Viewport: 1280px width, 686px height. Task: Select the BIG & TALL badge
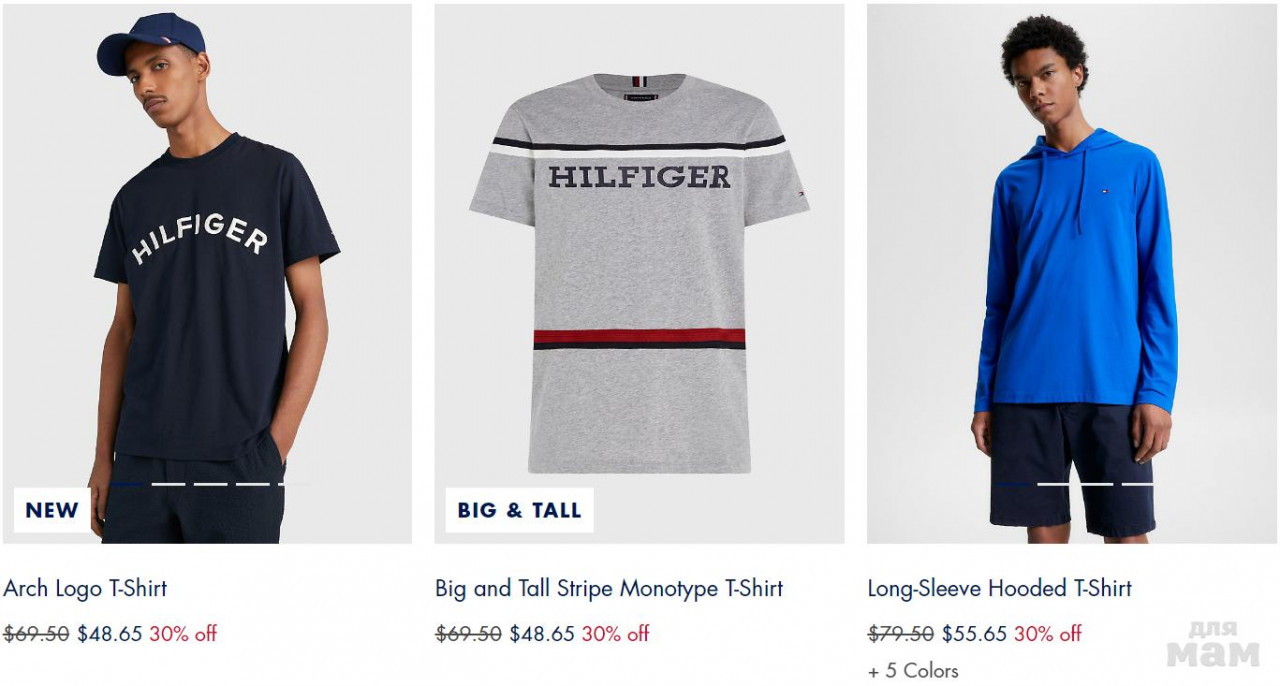coord(519,510)
